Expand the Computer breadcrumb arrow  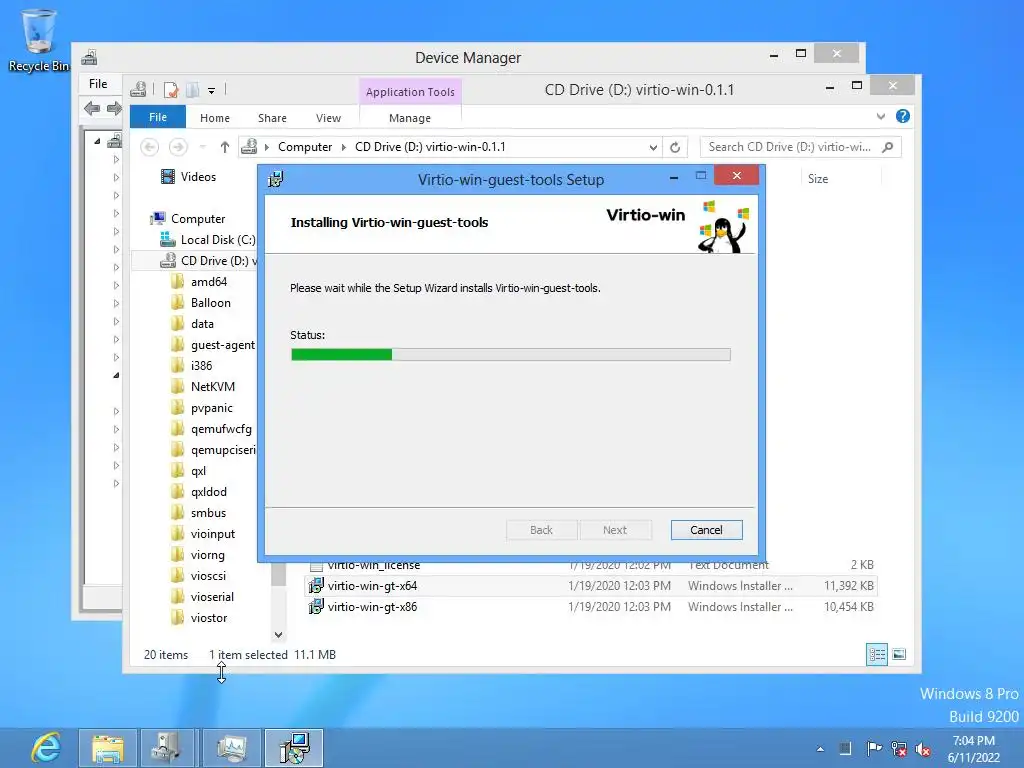(x=344, y=148)
